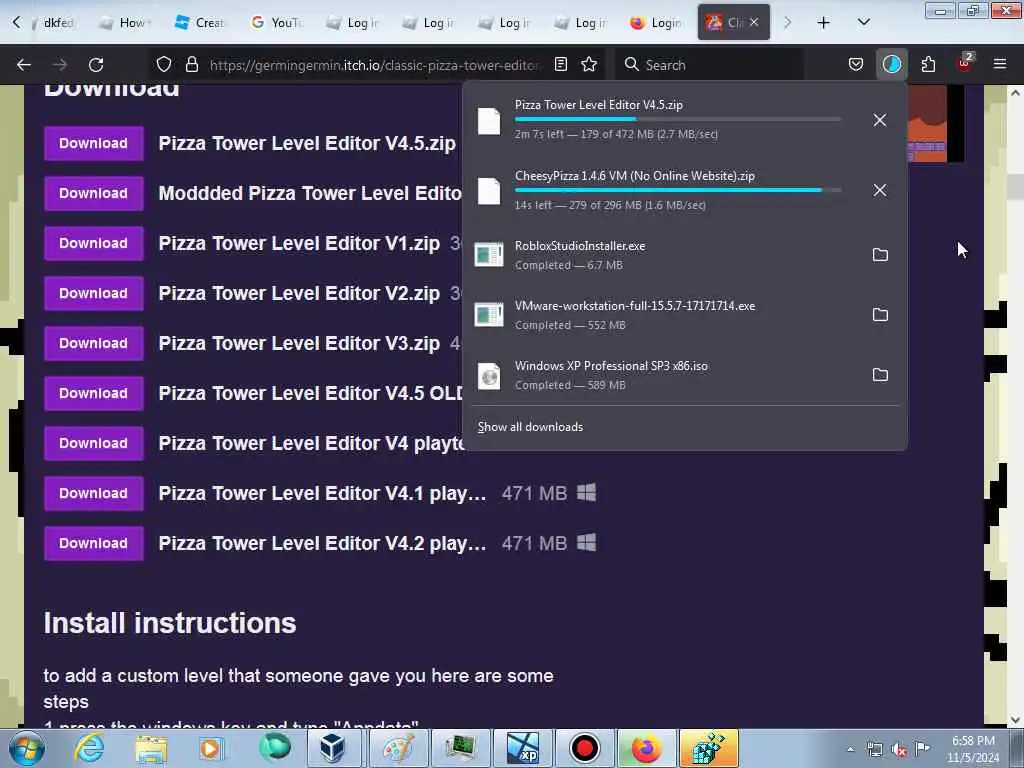This screenshot has height=768, width=1024.
Task: Open containing folder for RobloxStudioInstaller.exe
Action: [880, 255]
